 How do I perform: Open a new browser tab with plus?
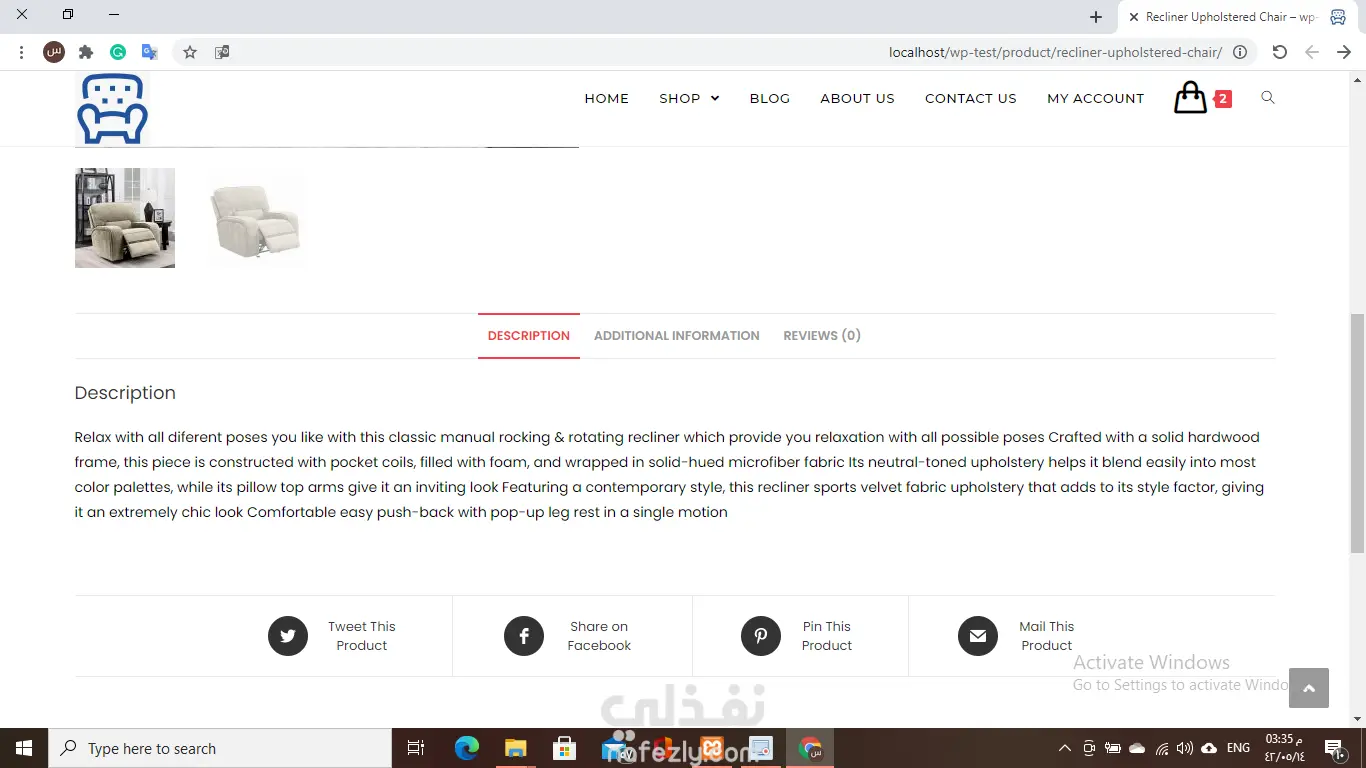[x=1096, y=17]
